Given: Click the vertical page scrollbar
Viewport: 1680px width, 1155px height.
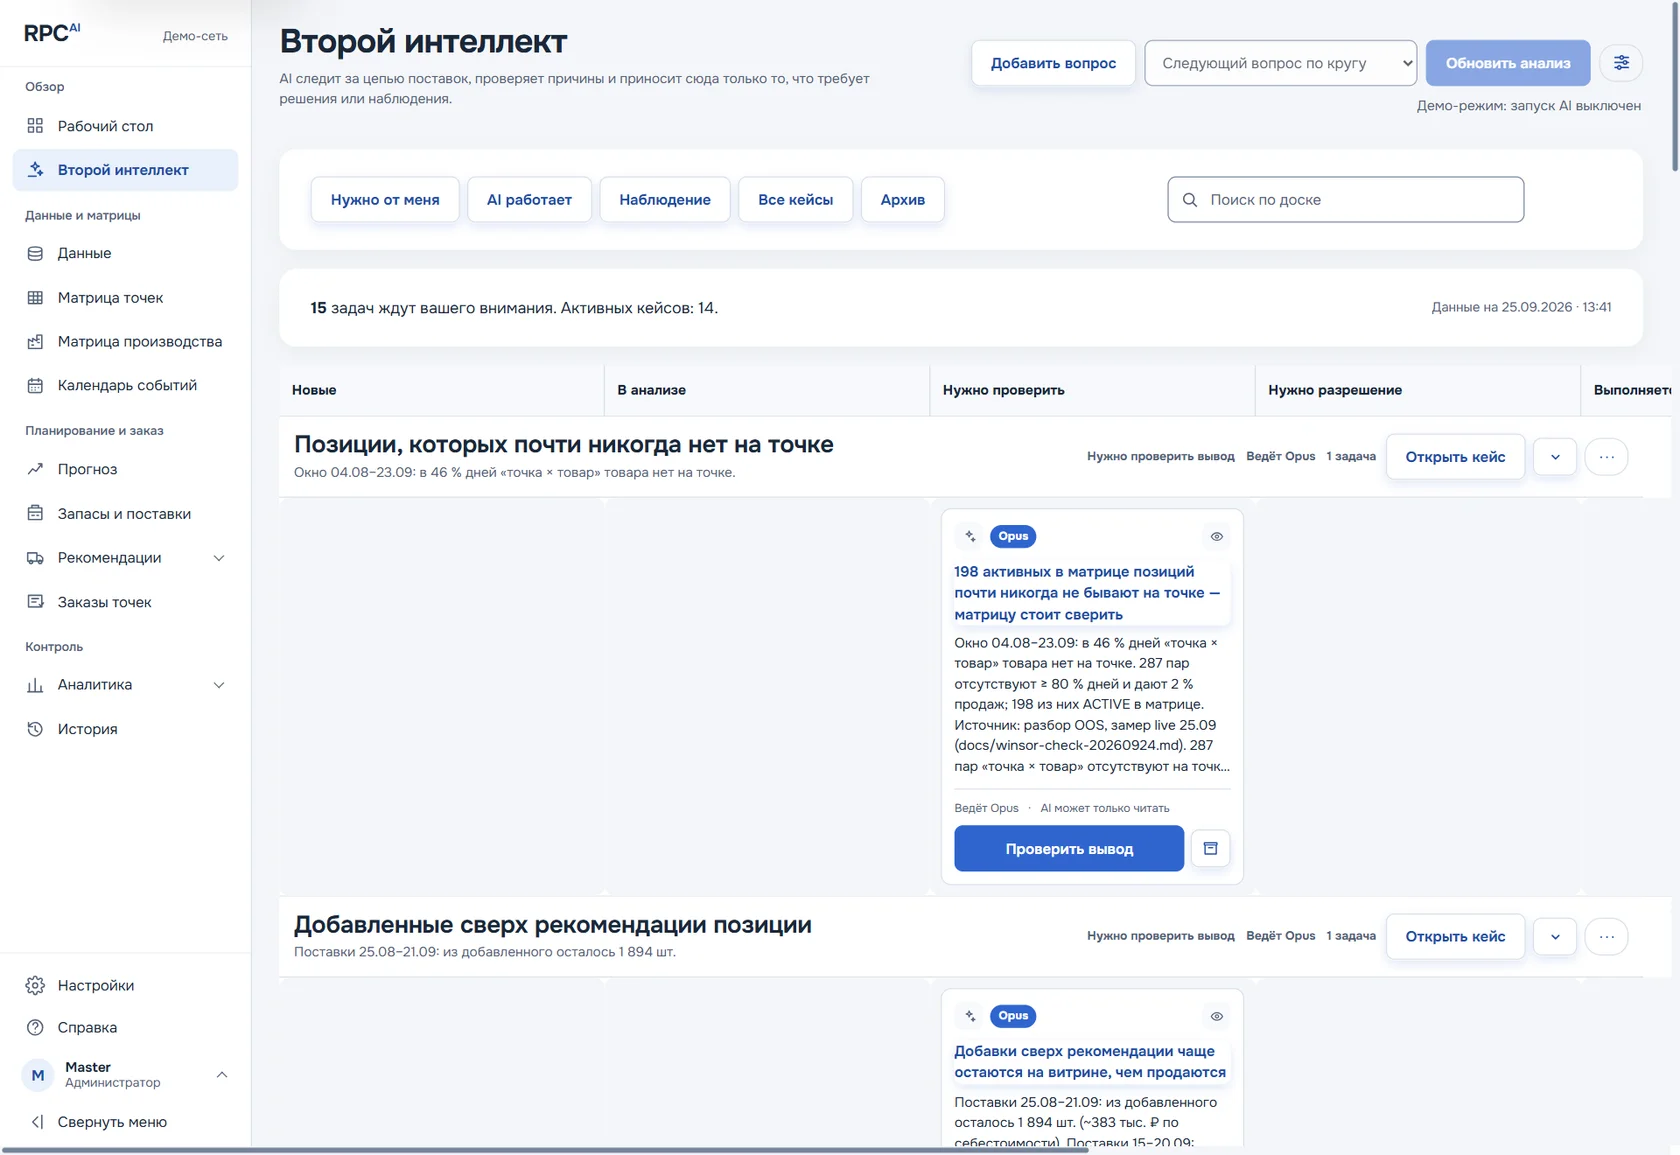Looking at the screenshot, I should tap(1675, 88).
